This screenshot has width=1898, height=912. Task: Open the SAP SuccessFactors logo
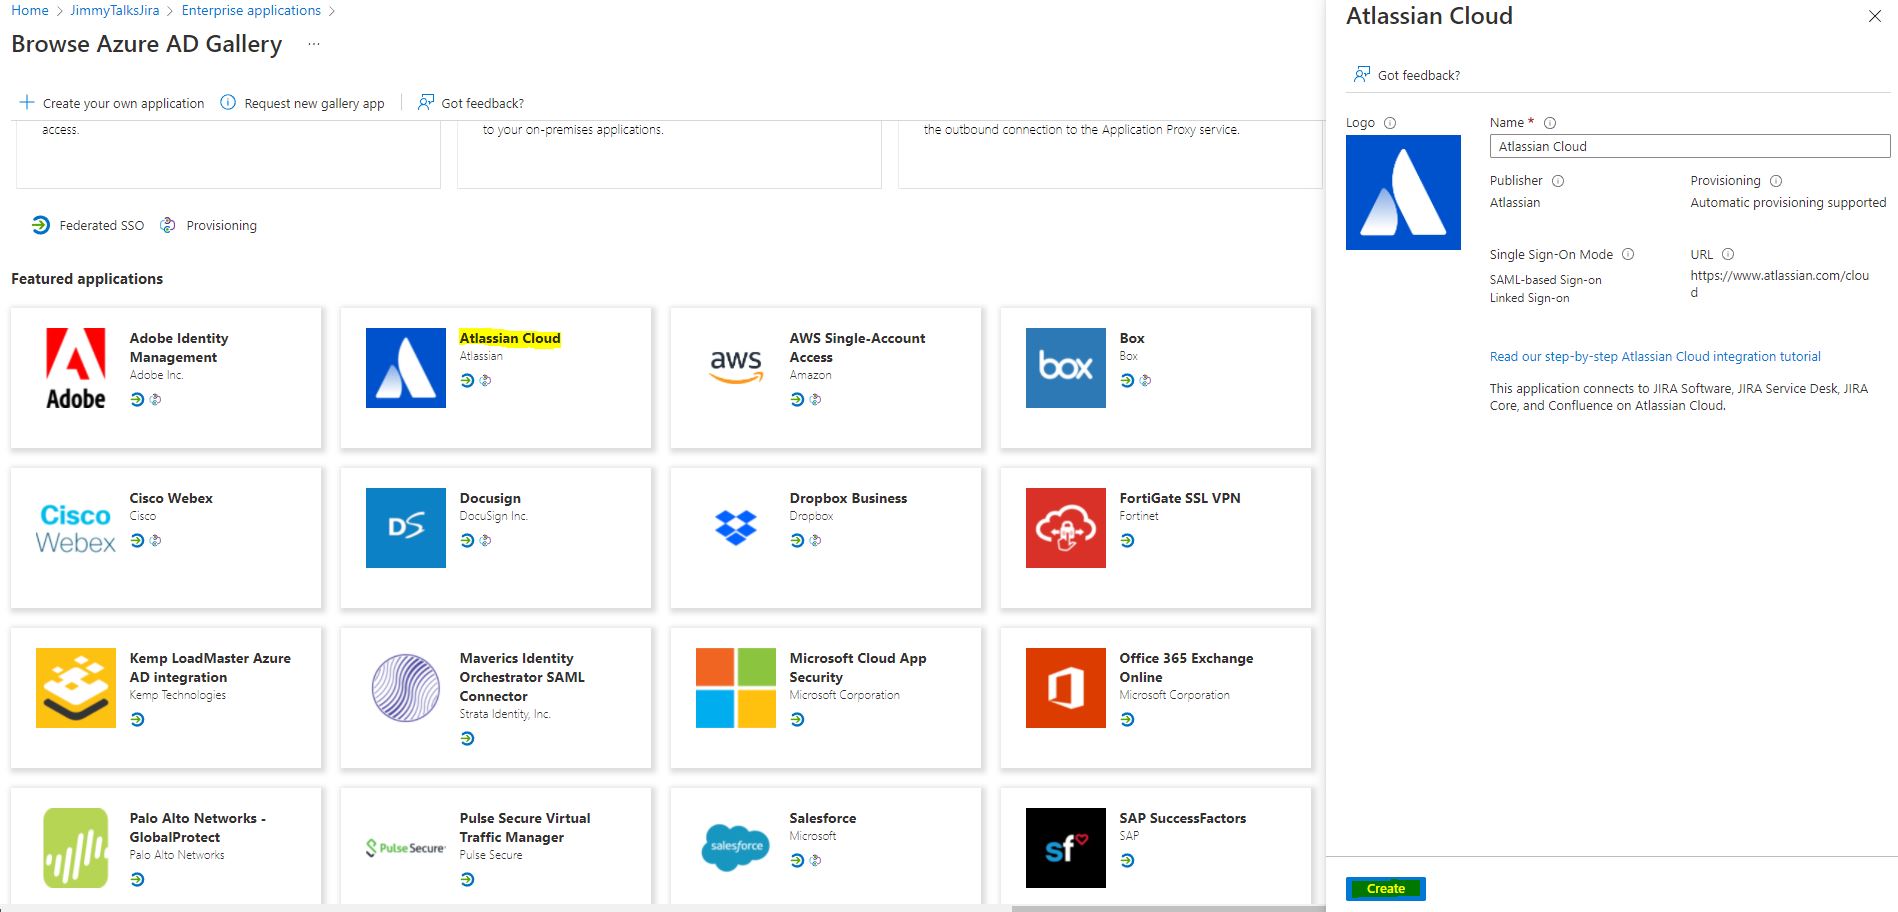(1066, 848)
